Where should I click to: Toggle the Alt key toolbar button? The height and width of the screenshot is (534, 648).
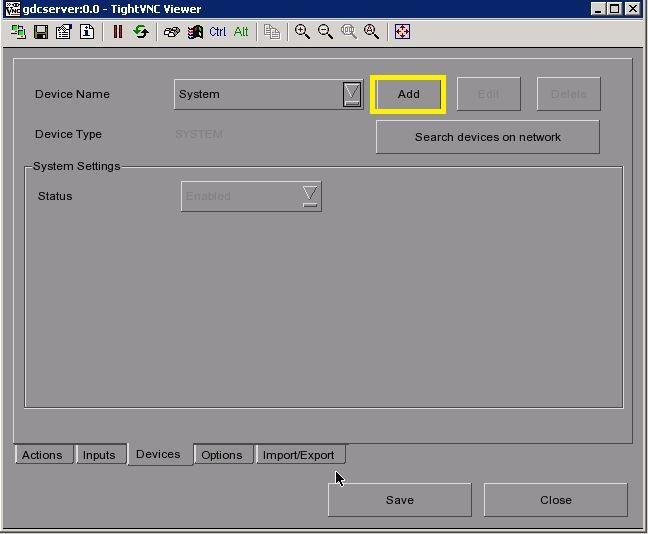[x=241, y=32]
